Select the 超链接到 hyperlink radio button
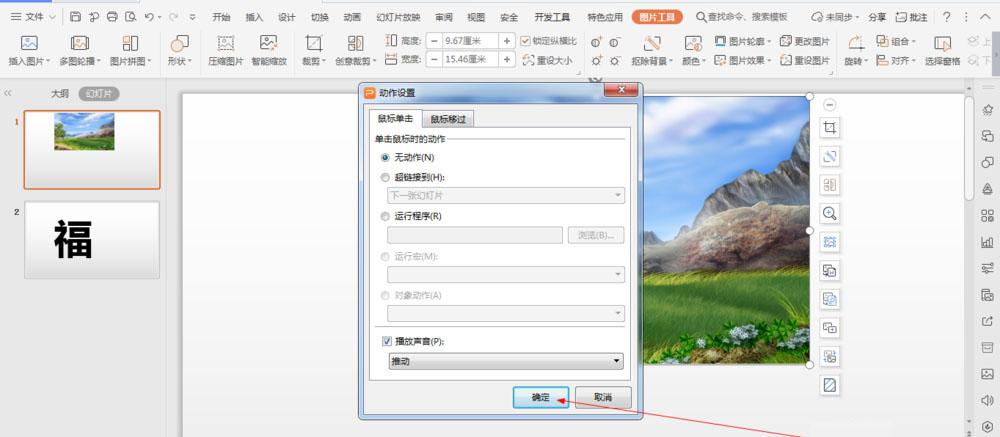This screenshot has height=437, width=1000. tap(385, 177)
